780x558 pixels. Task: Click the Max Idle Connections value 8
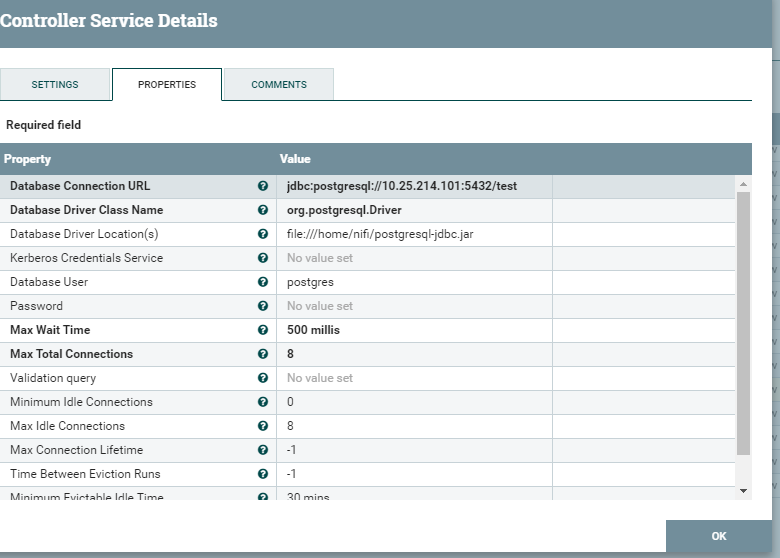290,426
